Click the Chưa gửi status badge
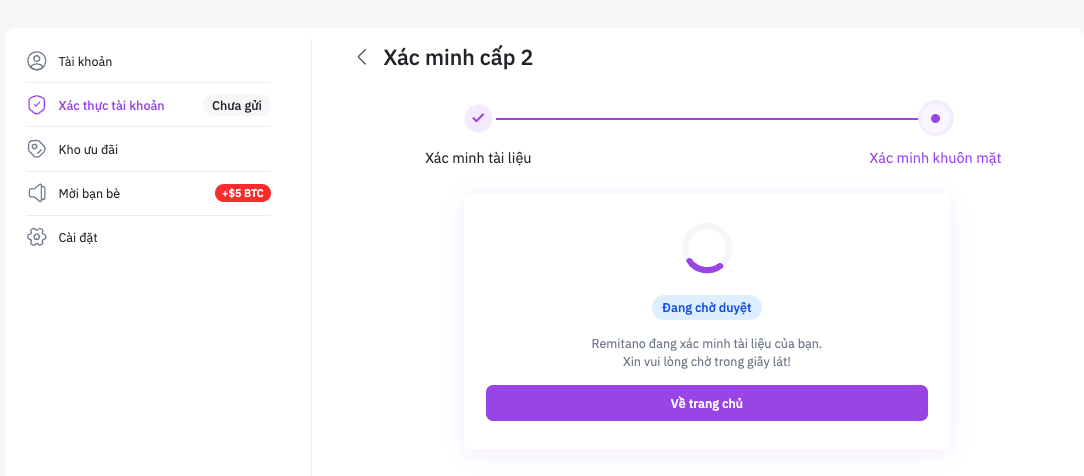Screen dimensions: 1084x476 (237, 105)
